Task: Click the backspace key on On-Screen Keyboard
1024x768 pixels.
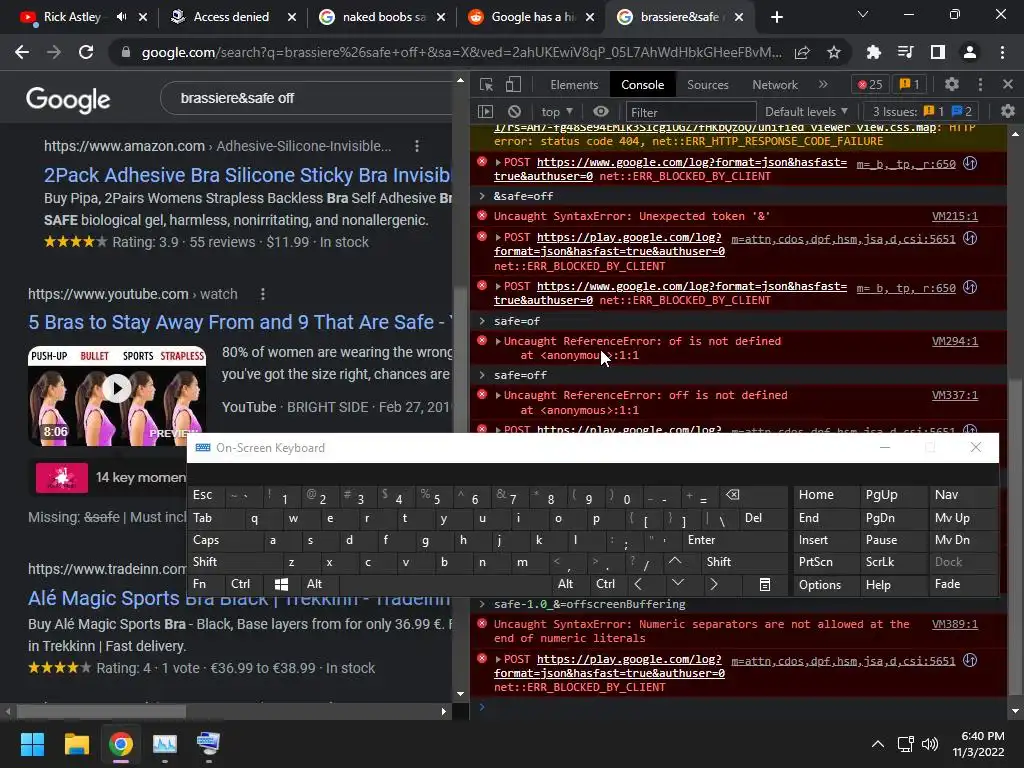Action: (x=754, y=496)
